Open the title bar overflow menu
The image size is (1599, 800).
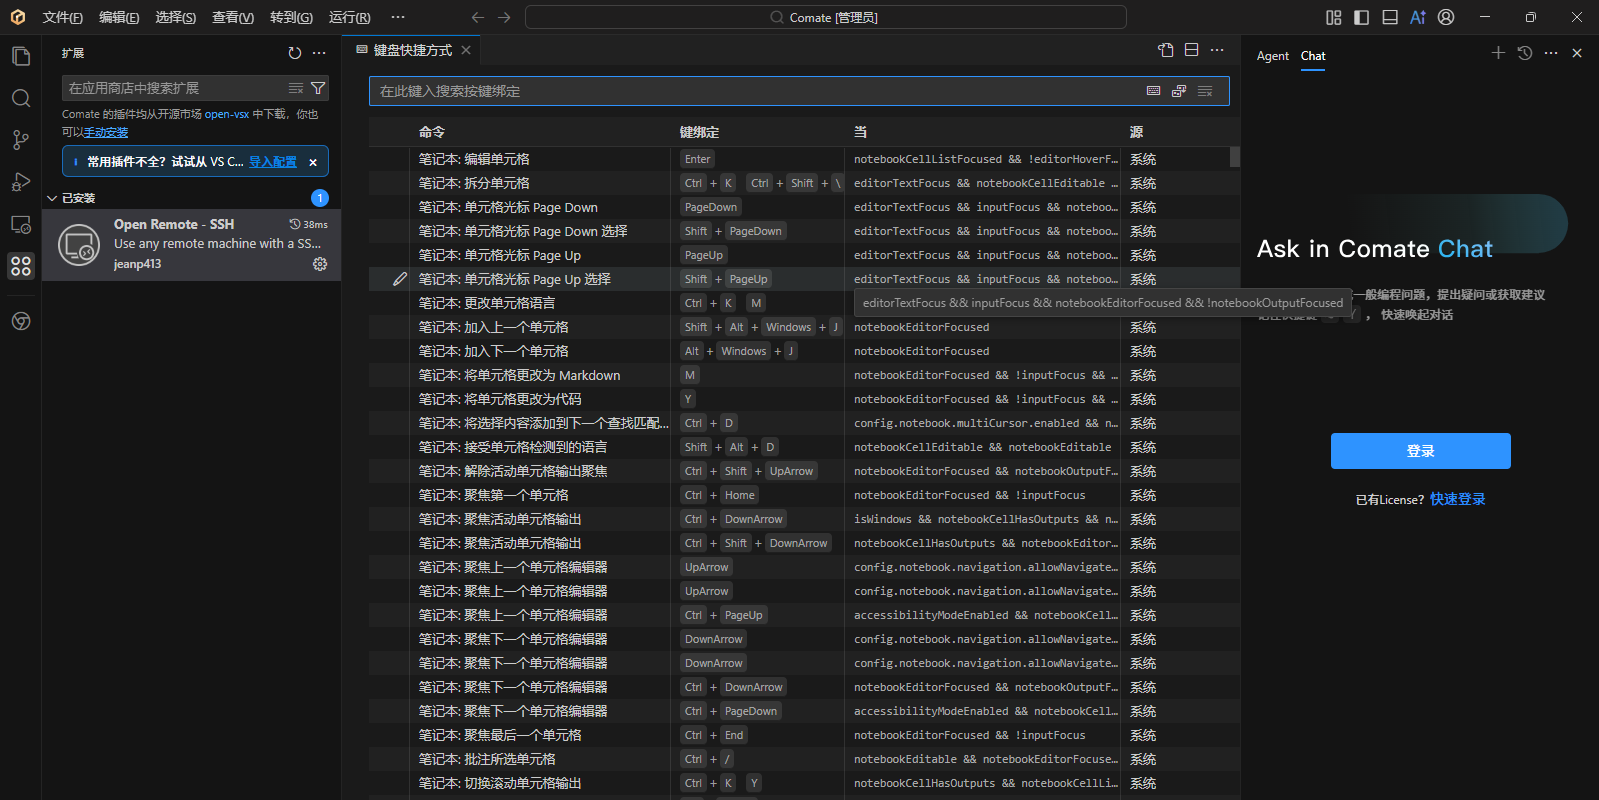[x=398, y=17]
